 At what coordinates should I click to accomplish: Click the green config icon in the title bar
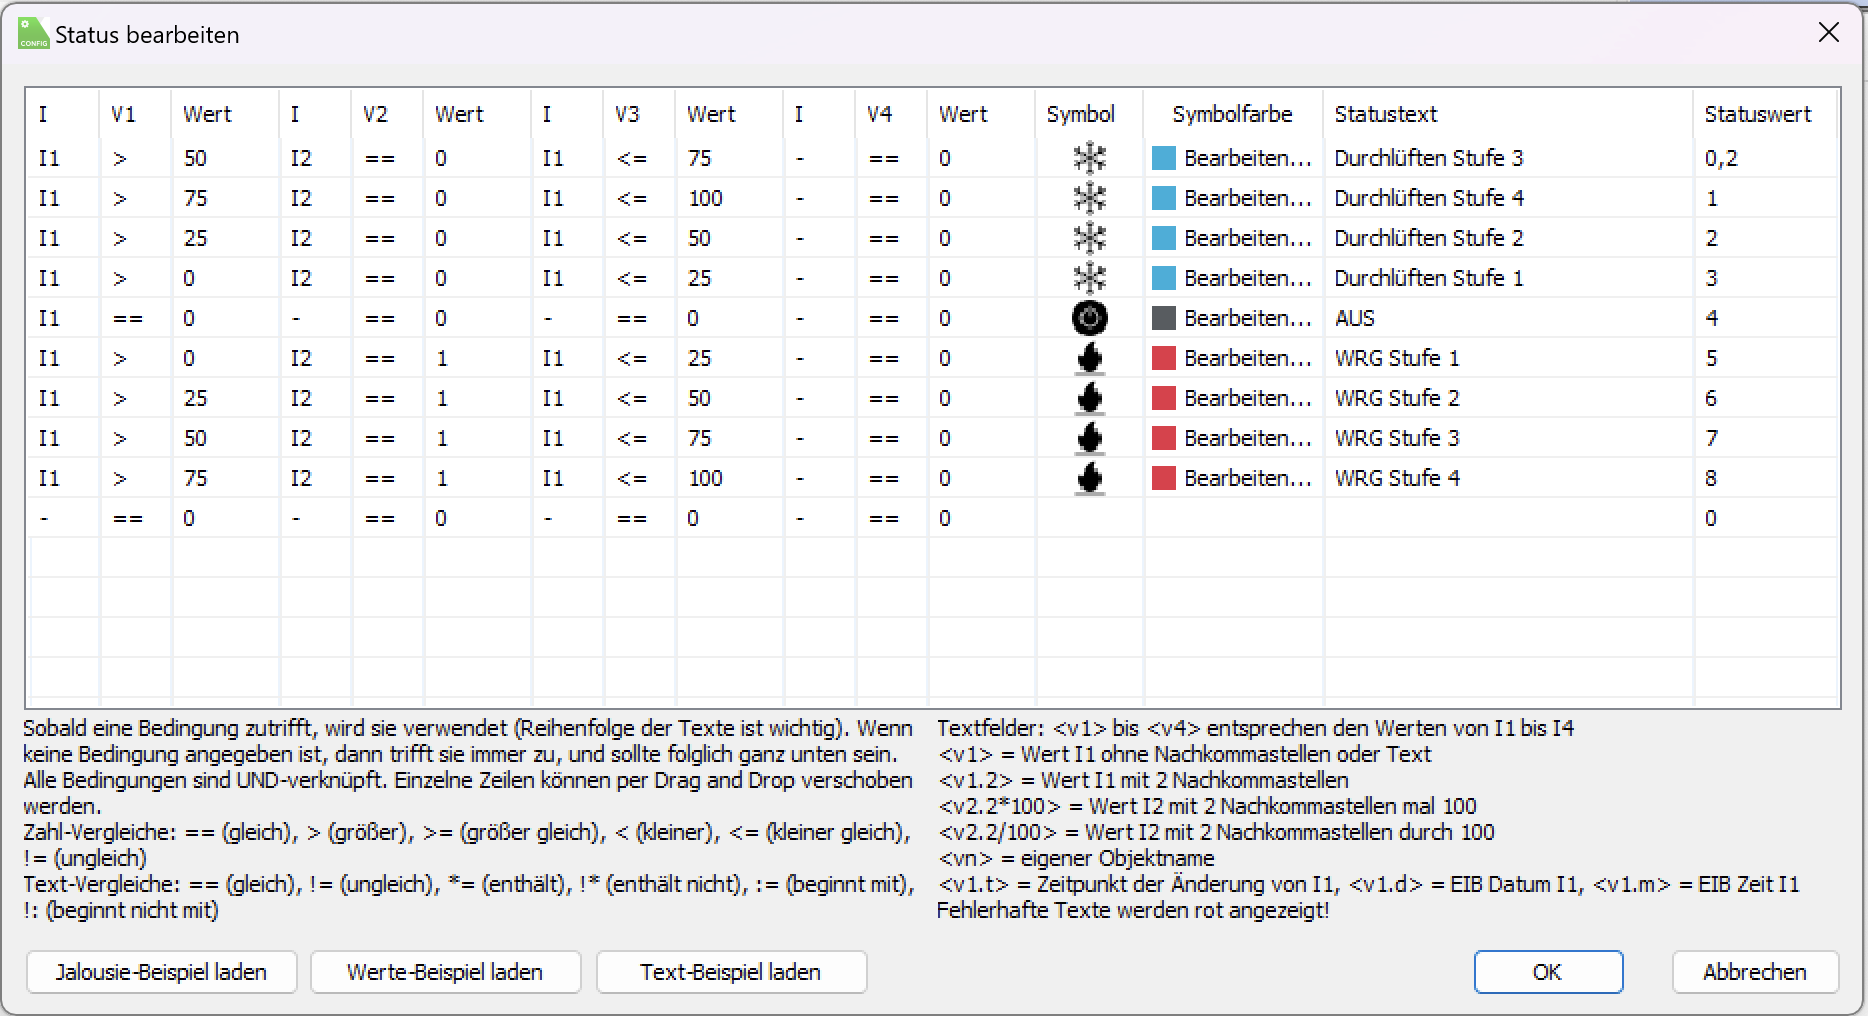(x=33, y=34)
